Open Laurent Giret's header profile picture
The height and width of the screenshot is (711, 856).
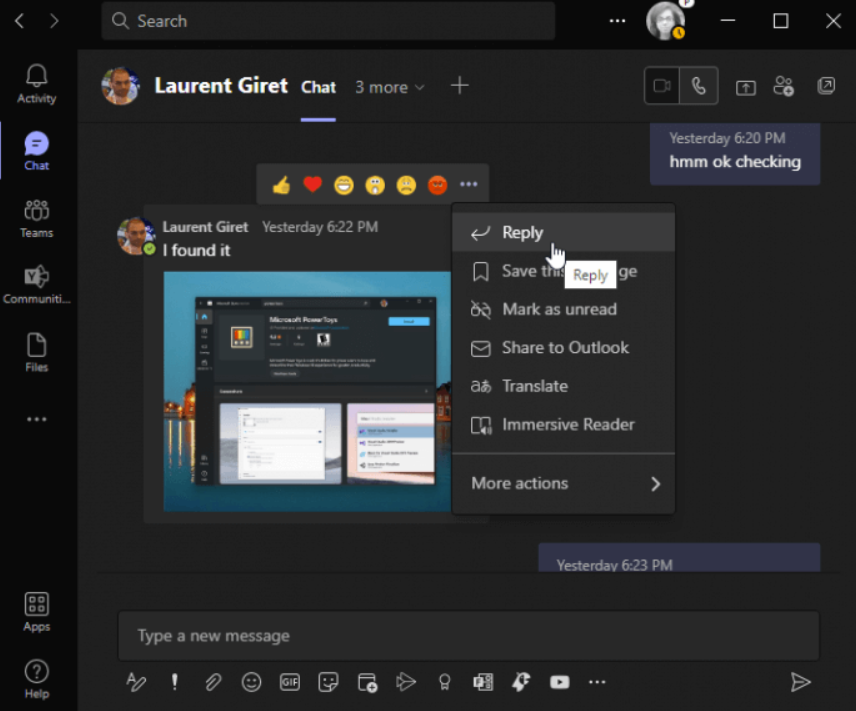tap(121, 86)
